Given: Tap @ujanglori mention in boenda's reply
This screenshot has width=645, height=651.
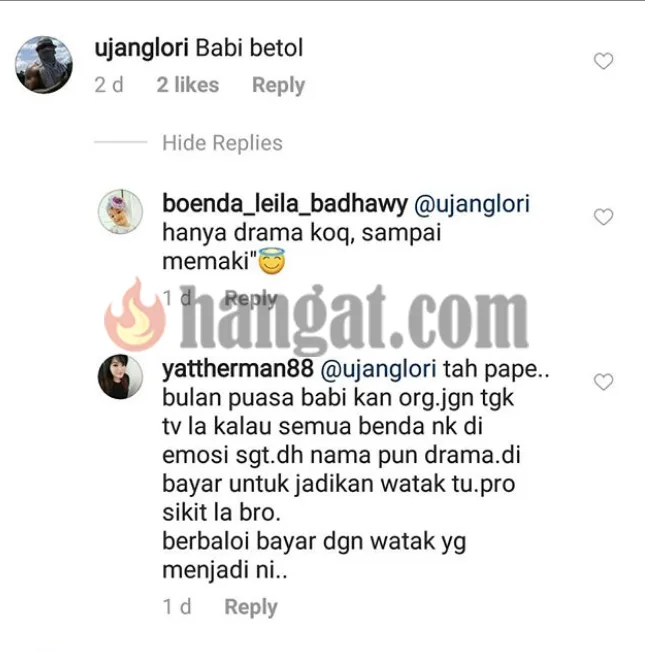Looking at the screenshot, I should (x=472, y=204).
